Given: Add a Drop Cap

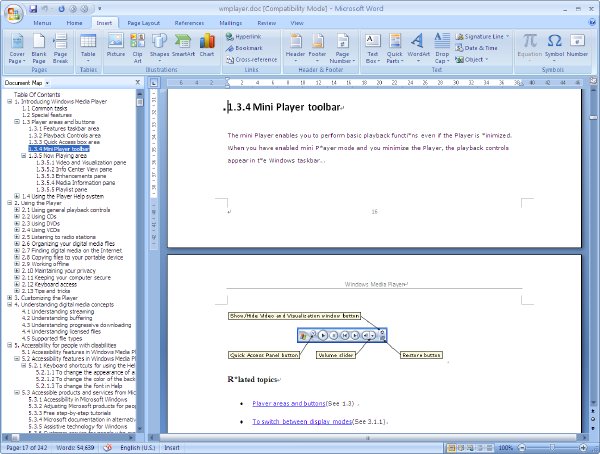Looking at the screenshot, I should pos(442,49).
